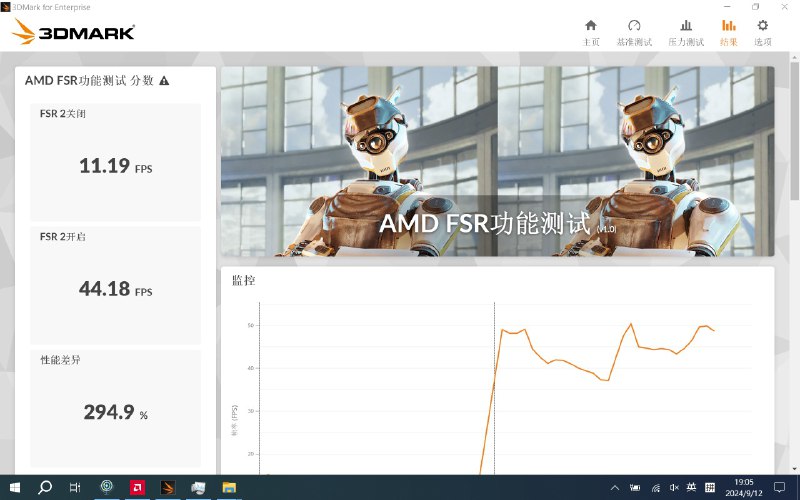Click the taskbar clock showing 19:05
This screenshot has height=500, width=800.
[x=744, y=487]
